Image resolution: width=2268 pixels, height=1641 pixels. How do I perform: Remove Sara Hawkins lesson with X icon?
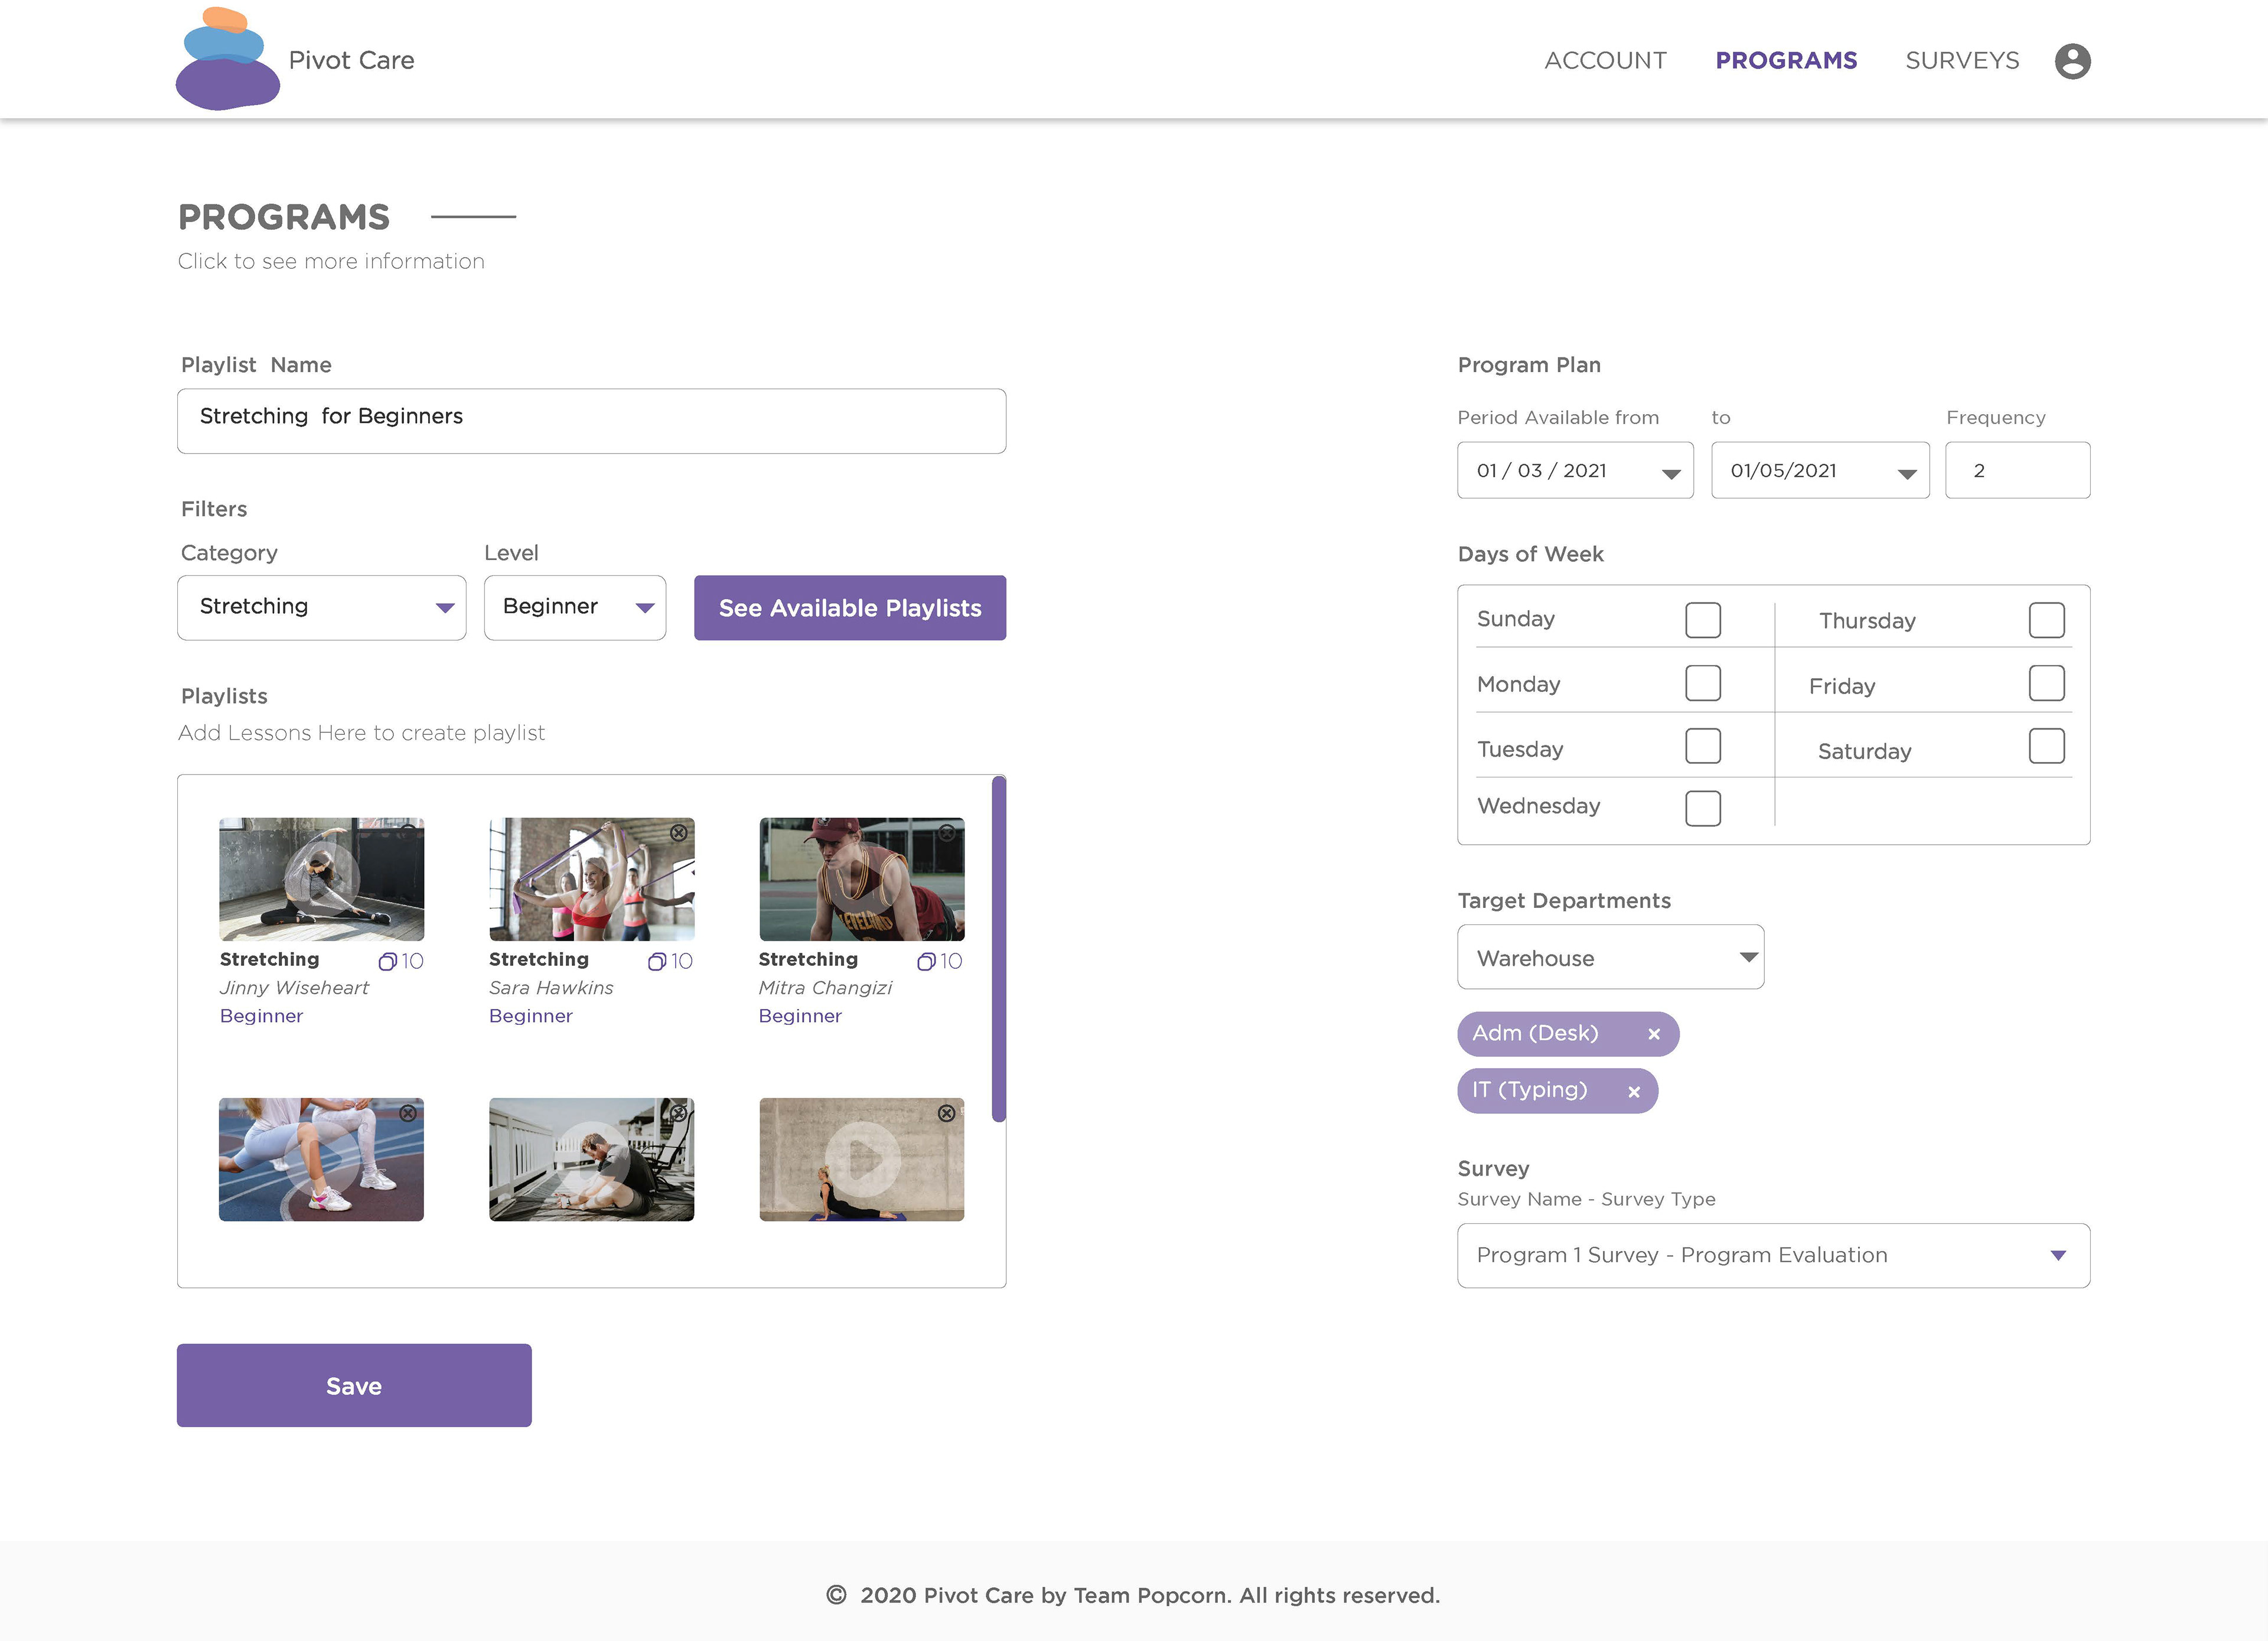point(678,832)
